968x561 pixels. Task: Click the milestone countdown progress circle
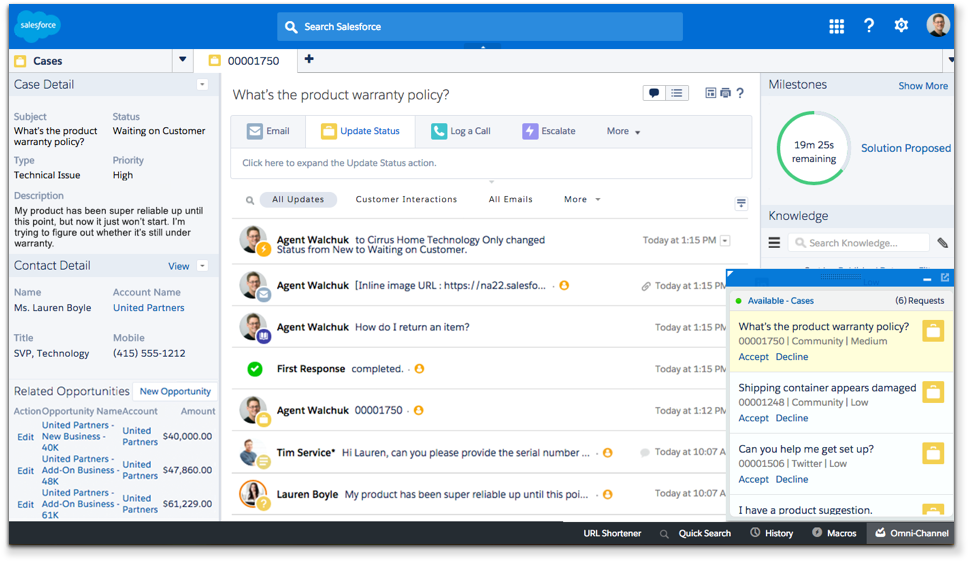pos(814,148)
